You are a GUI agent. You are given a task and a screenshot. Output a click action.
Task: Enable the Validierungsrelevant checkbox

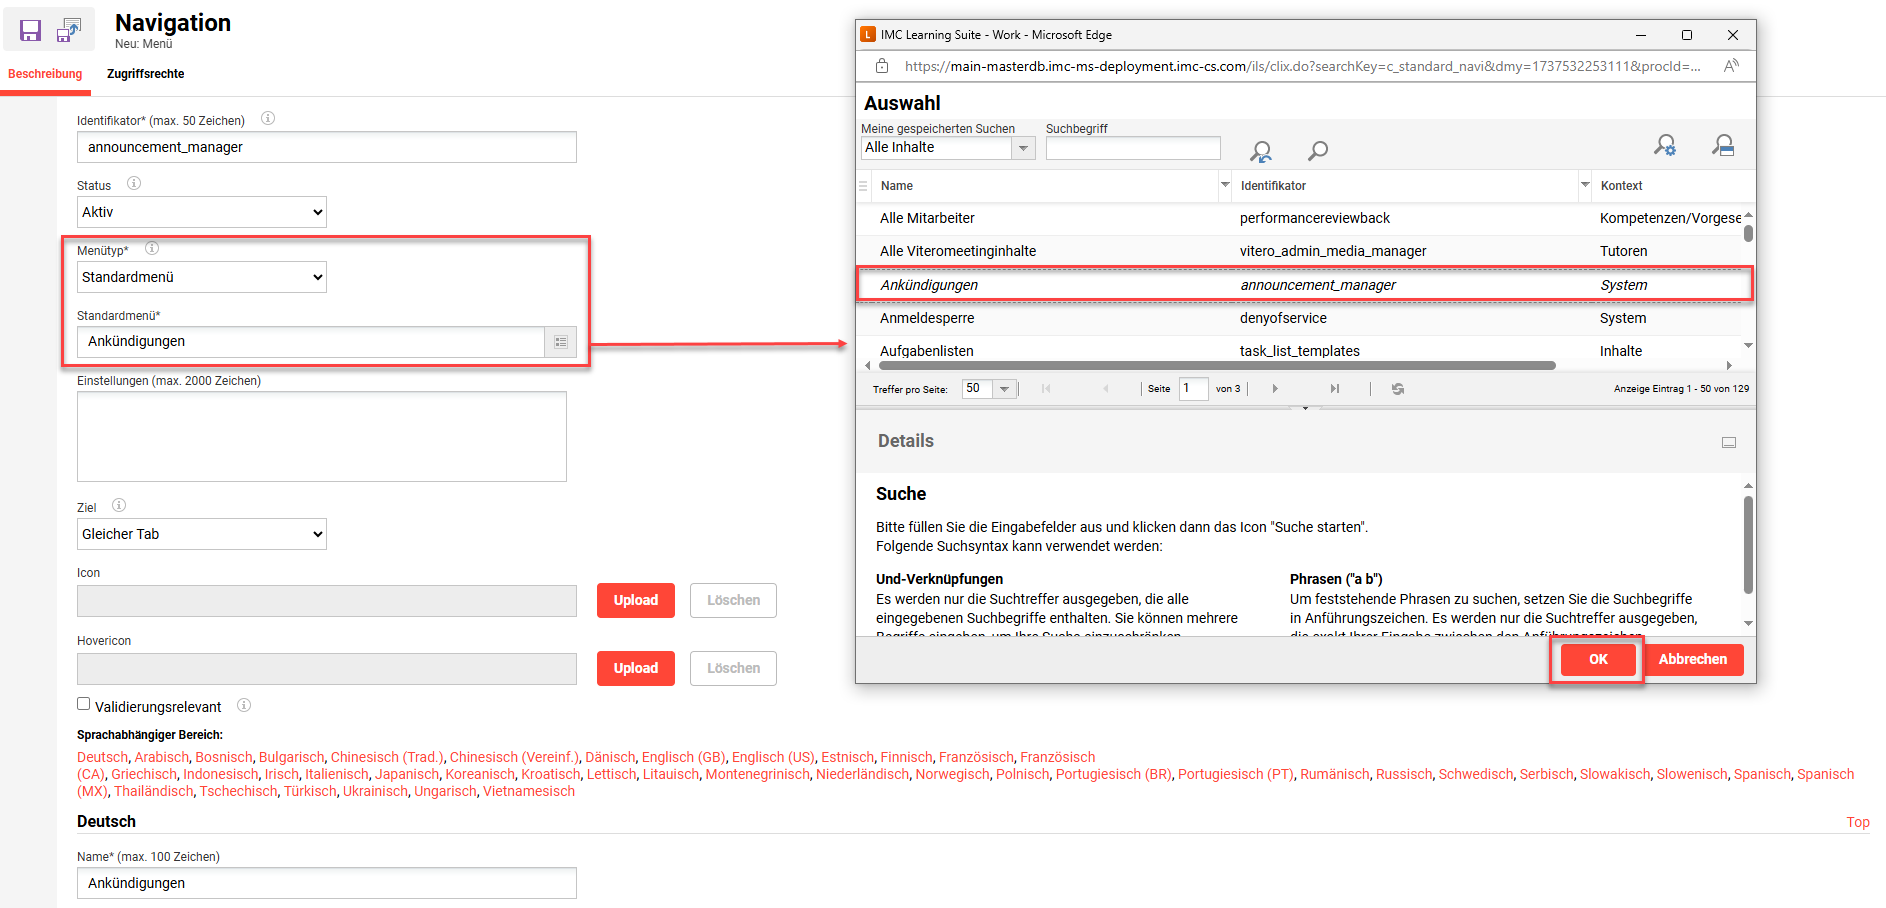click(84, 704)
